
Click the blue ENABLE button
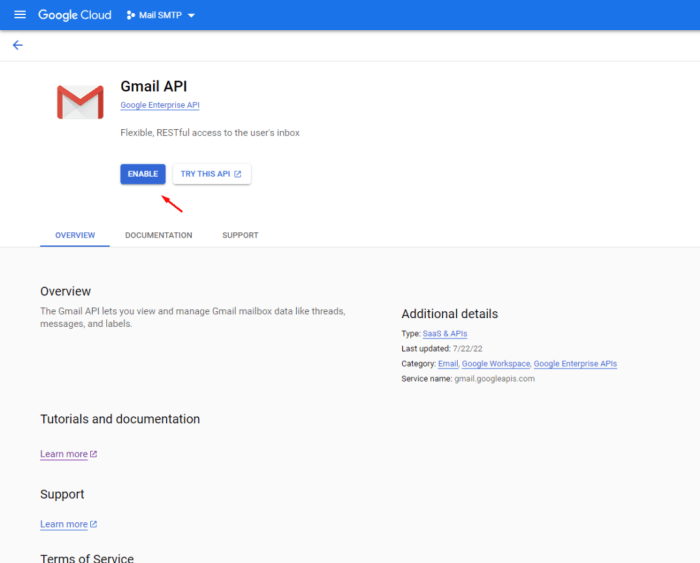(x=142, y=174)
